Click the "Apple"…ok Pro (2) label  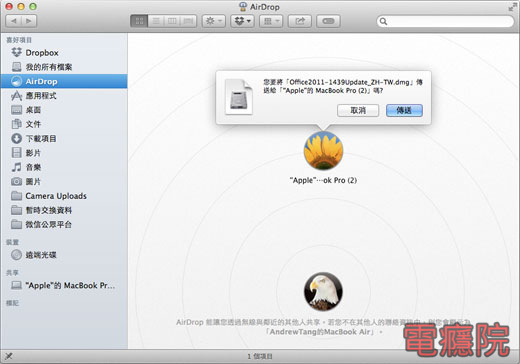tap(323, 180)
